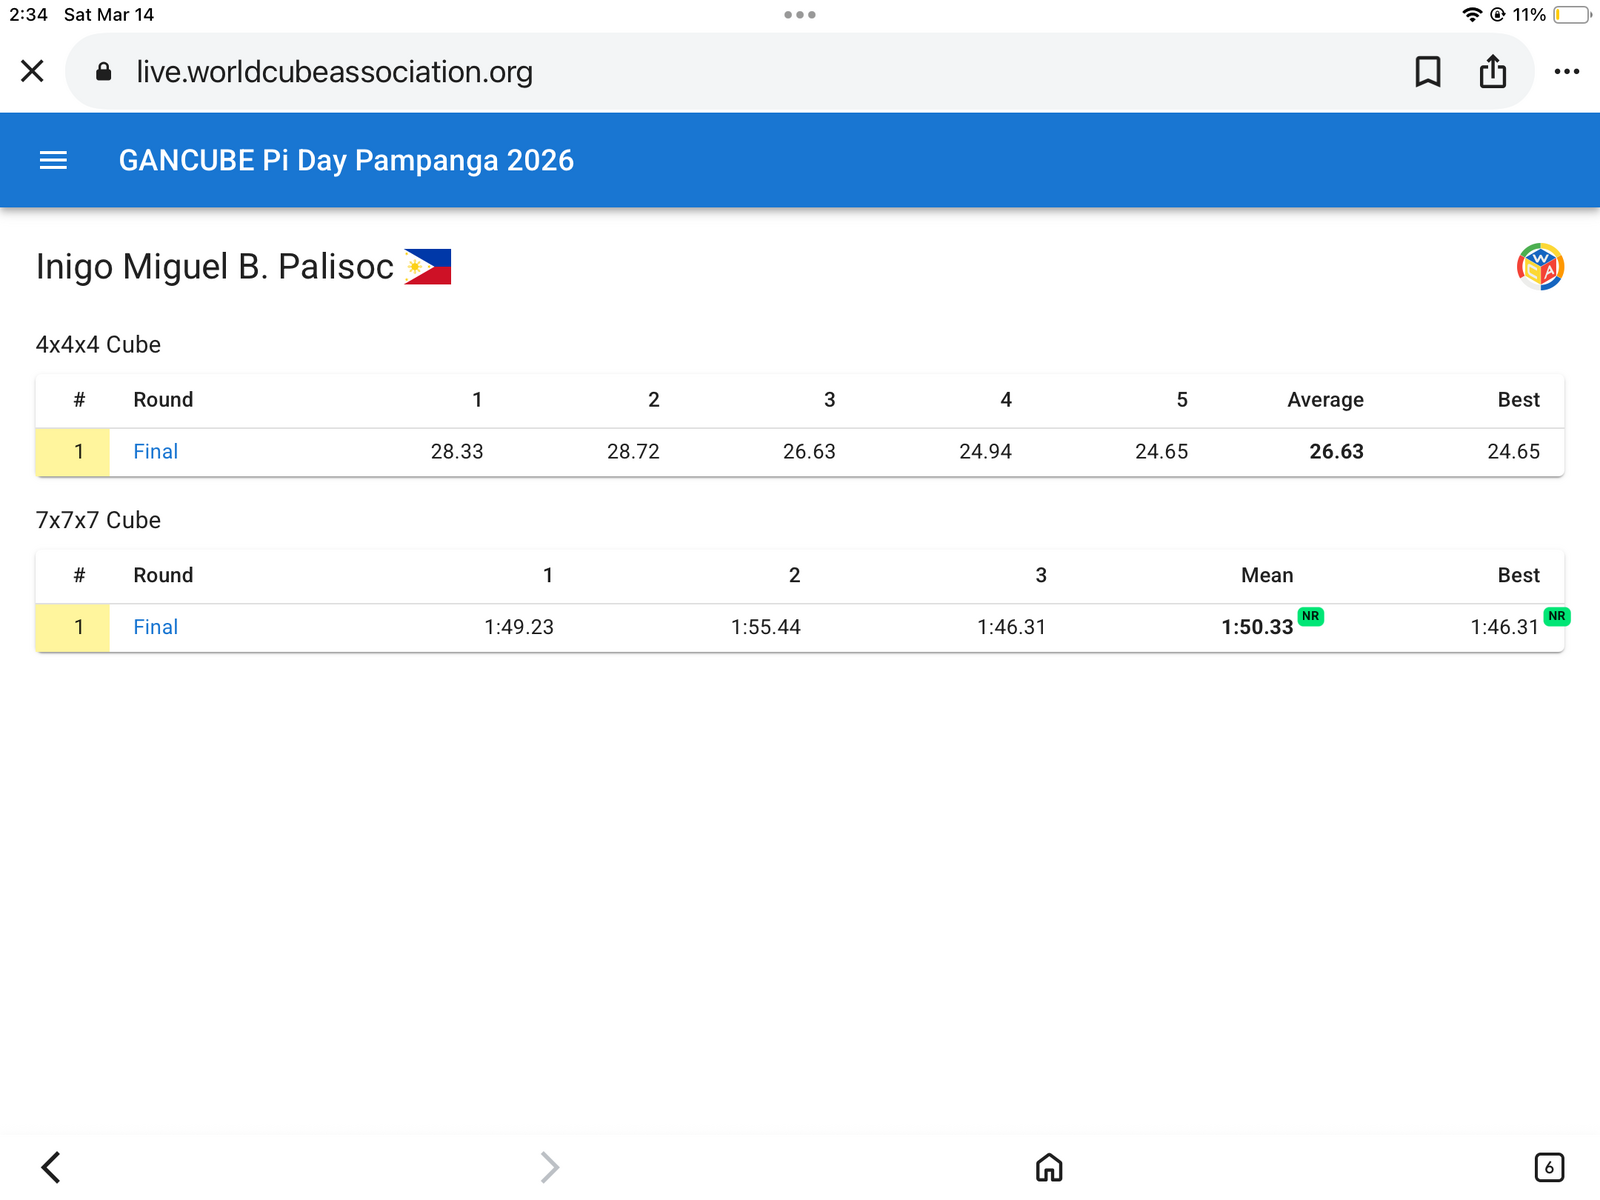Select the 7x7x7 second solve 1:55.44
1600x1200 pixels.
click(765, 627)
